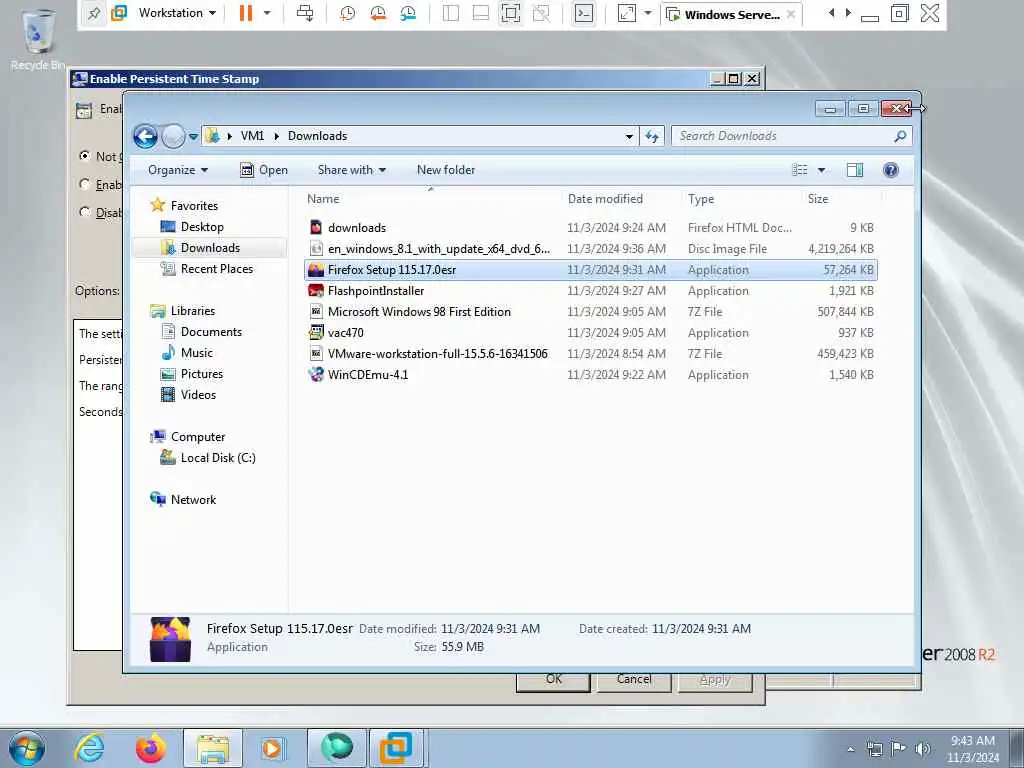Click VM1 in the address breadcrumb

(x=252, y=136)
